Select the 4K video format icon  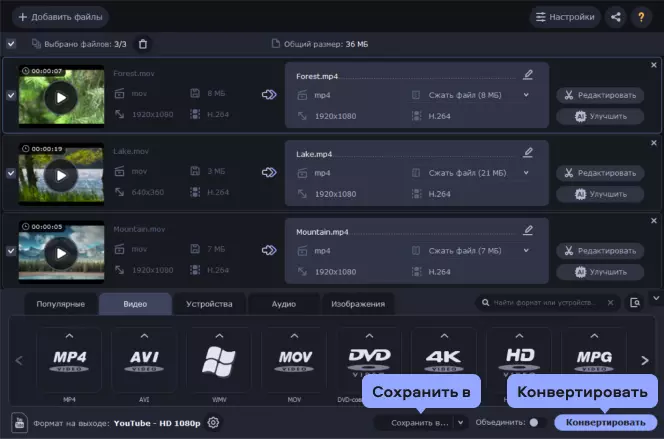tap(444, 359)
